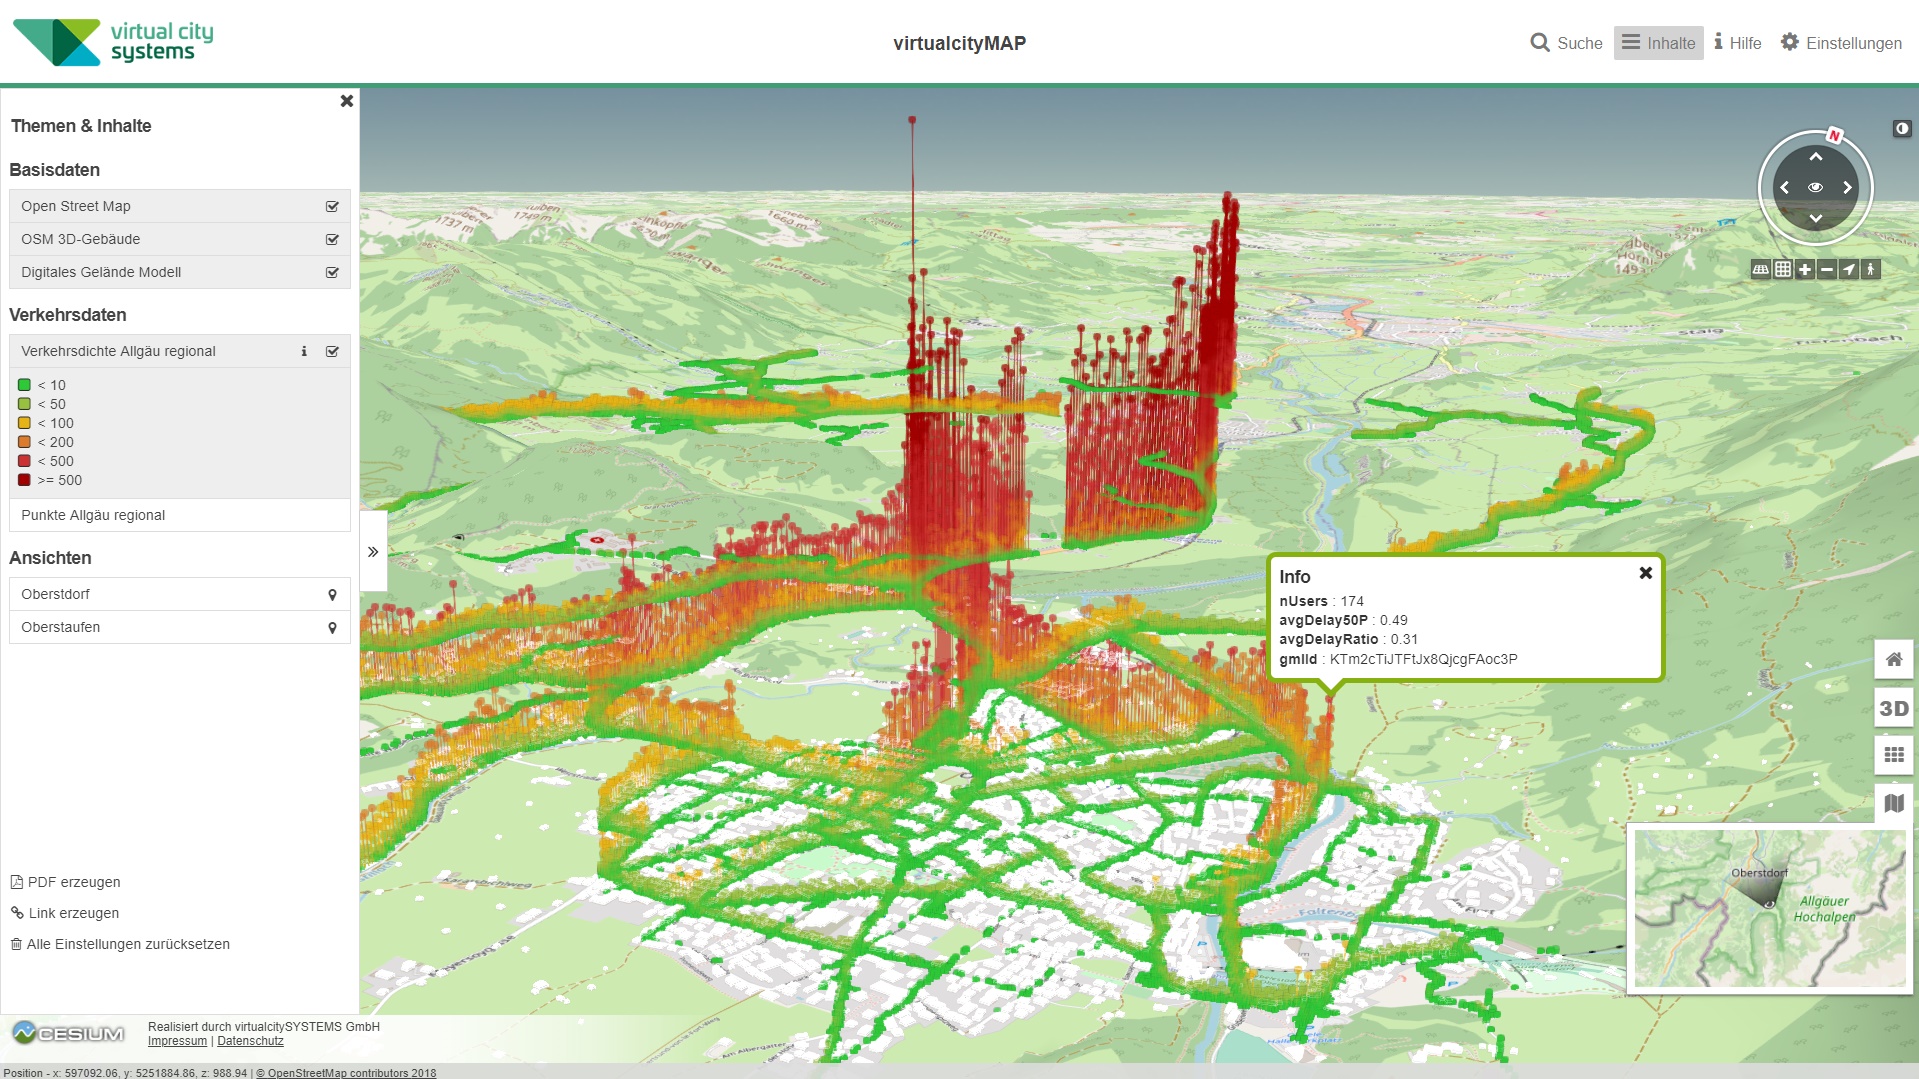Toggle the overview map icon
The image size is (1919, 1079).
click(1893, 804)
